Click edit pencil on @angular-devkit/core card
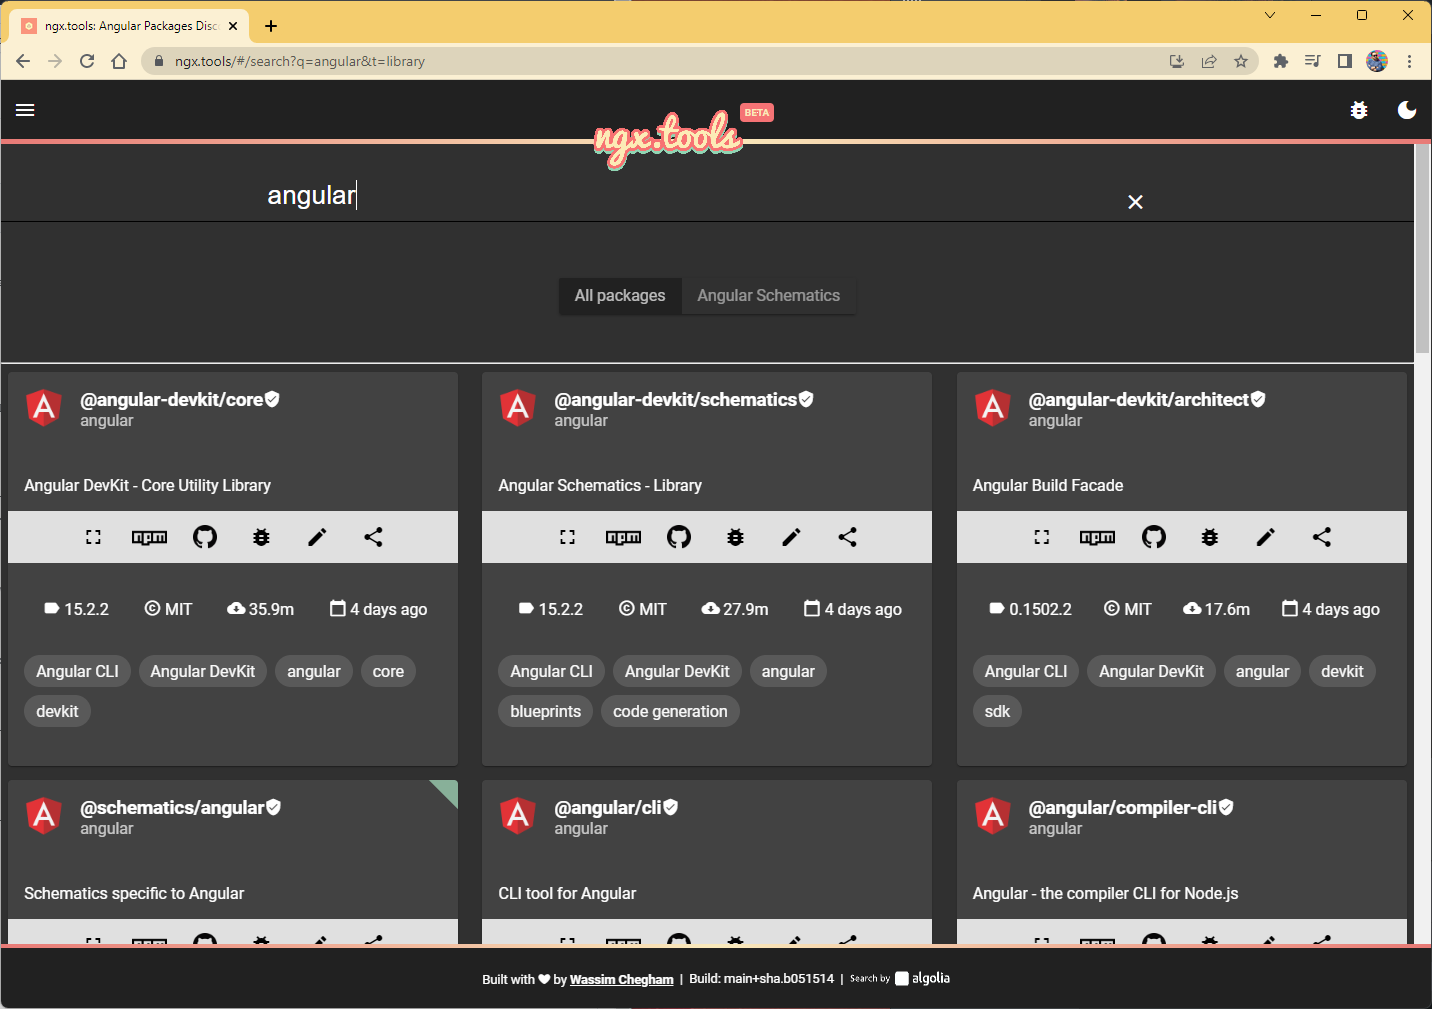Screen dimensions: 1432x1009 click(317, 537)
